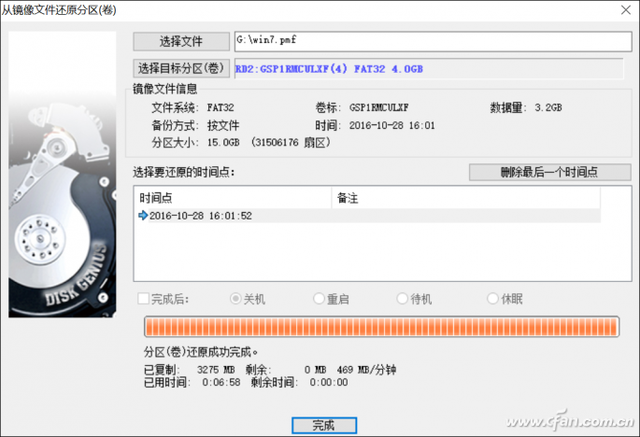
Task: Click the 删除最后一个时间点 button
Action: 550,172
